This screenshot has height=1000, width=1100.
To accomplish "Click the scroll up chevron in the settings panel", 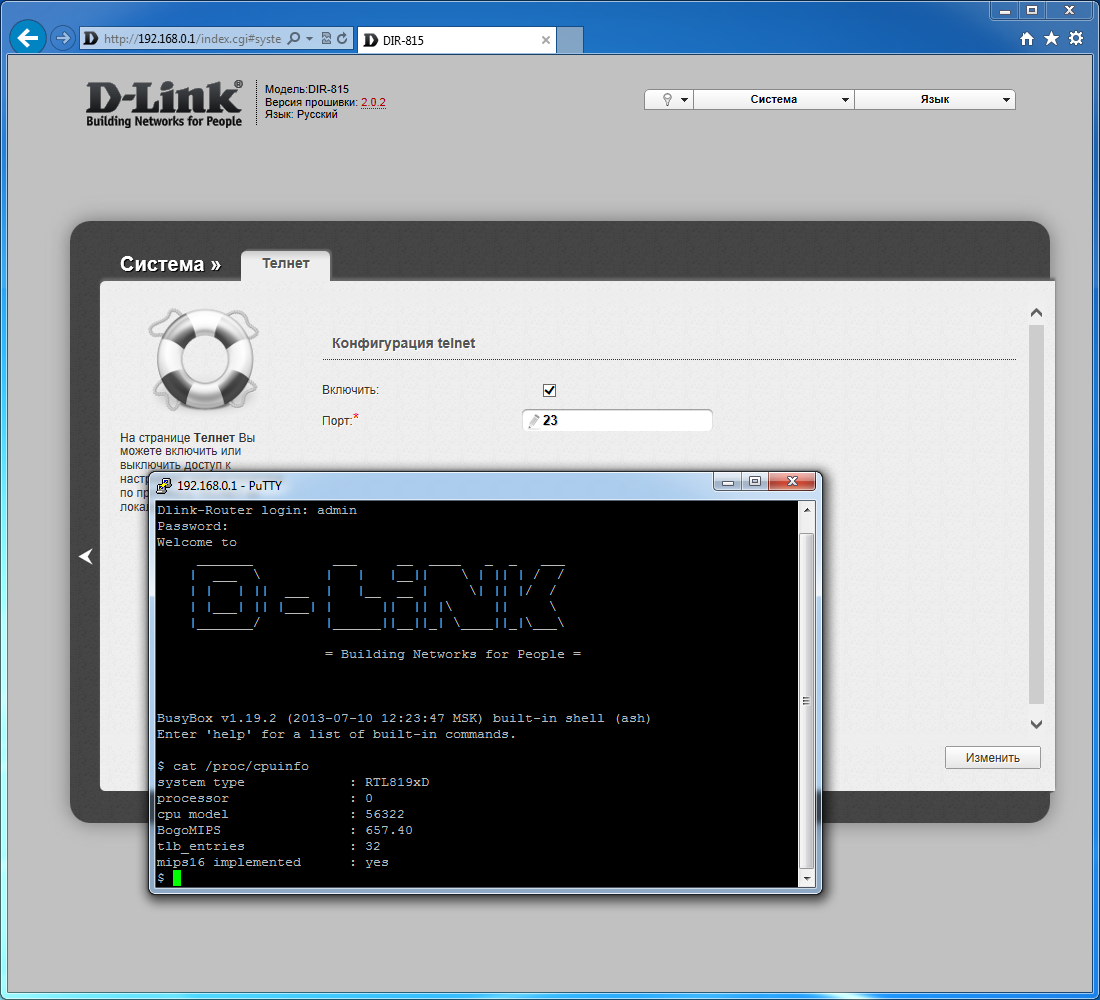I will pyautogui.click(x=1036, y=313).
